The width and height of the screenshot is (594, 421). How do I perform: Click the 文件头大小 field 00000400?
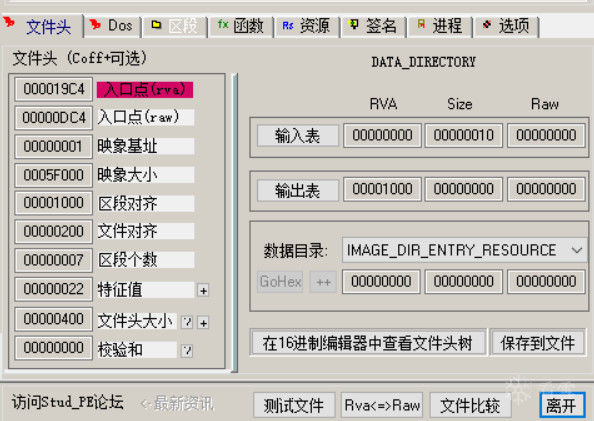53,319
